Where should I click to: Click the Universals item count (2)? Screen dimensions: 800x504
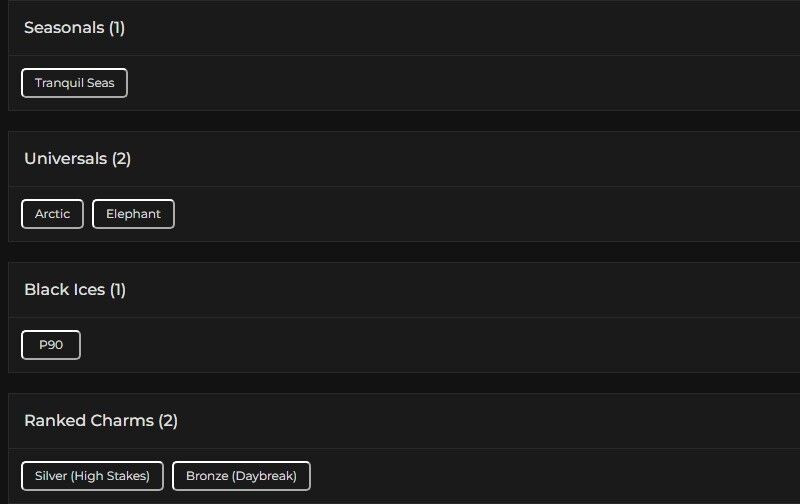(x=121, y=159)
